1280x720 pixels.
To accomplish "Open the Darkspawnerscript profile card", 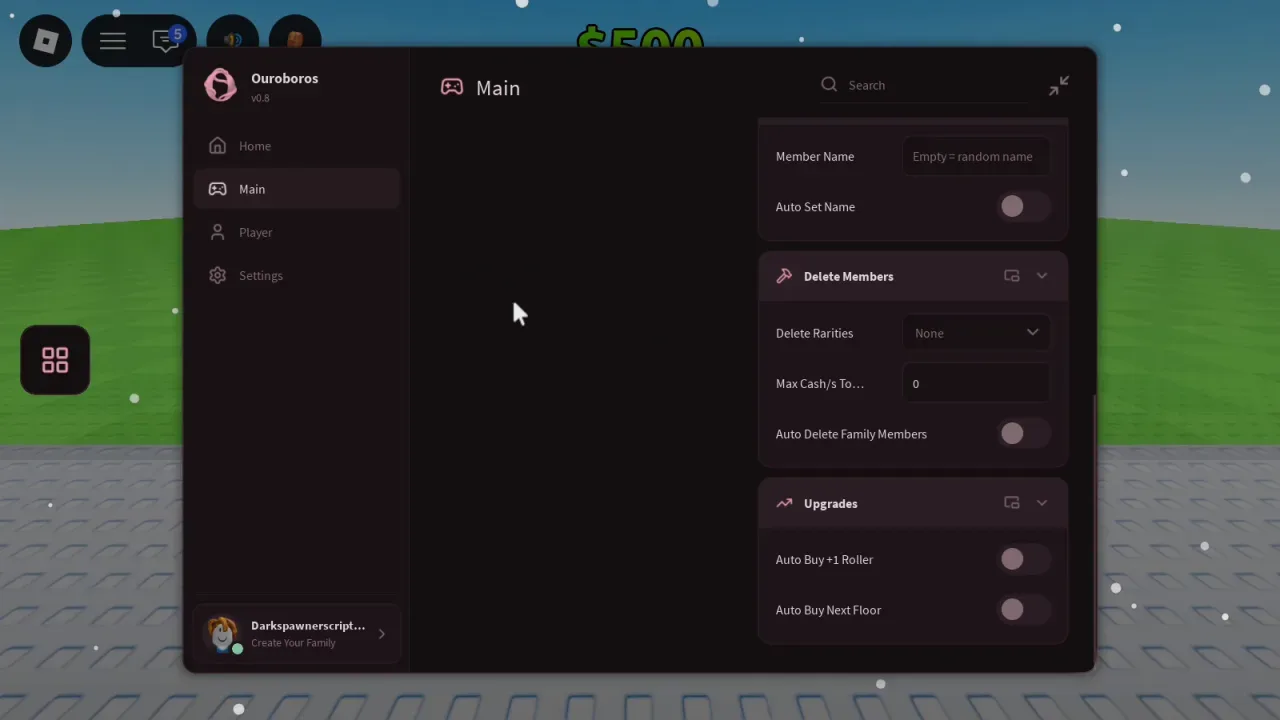I will (298, 634).
